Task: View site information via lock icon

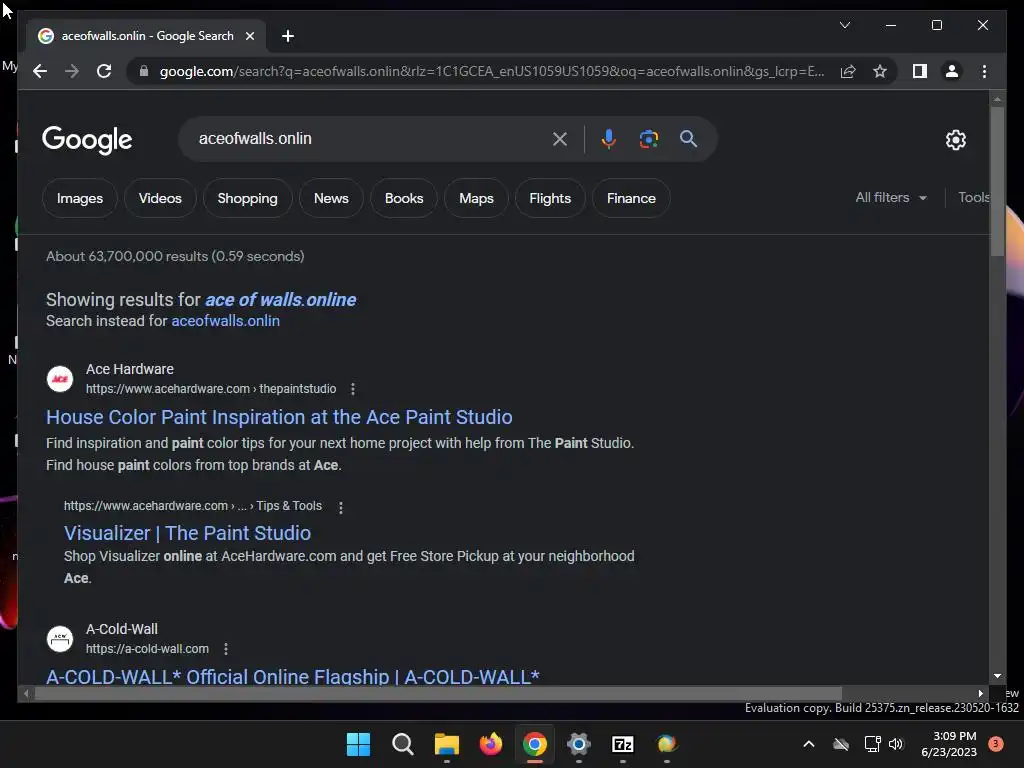Action: pyautogui.click(x=144, y=71)
